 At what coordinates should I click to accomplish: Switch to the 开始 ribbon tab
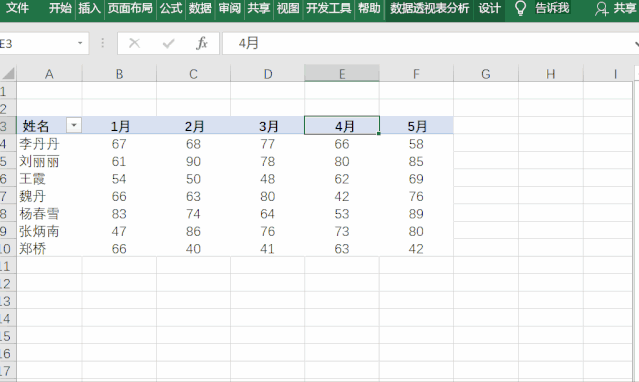point(60,8)
